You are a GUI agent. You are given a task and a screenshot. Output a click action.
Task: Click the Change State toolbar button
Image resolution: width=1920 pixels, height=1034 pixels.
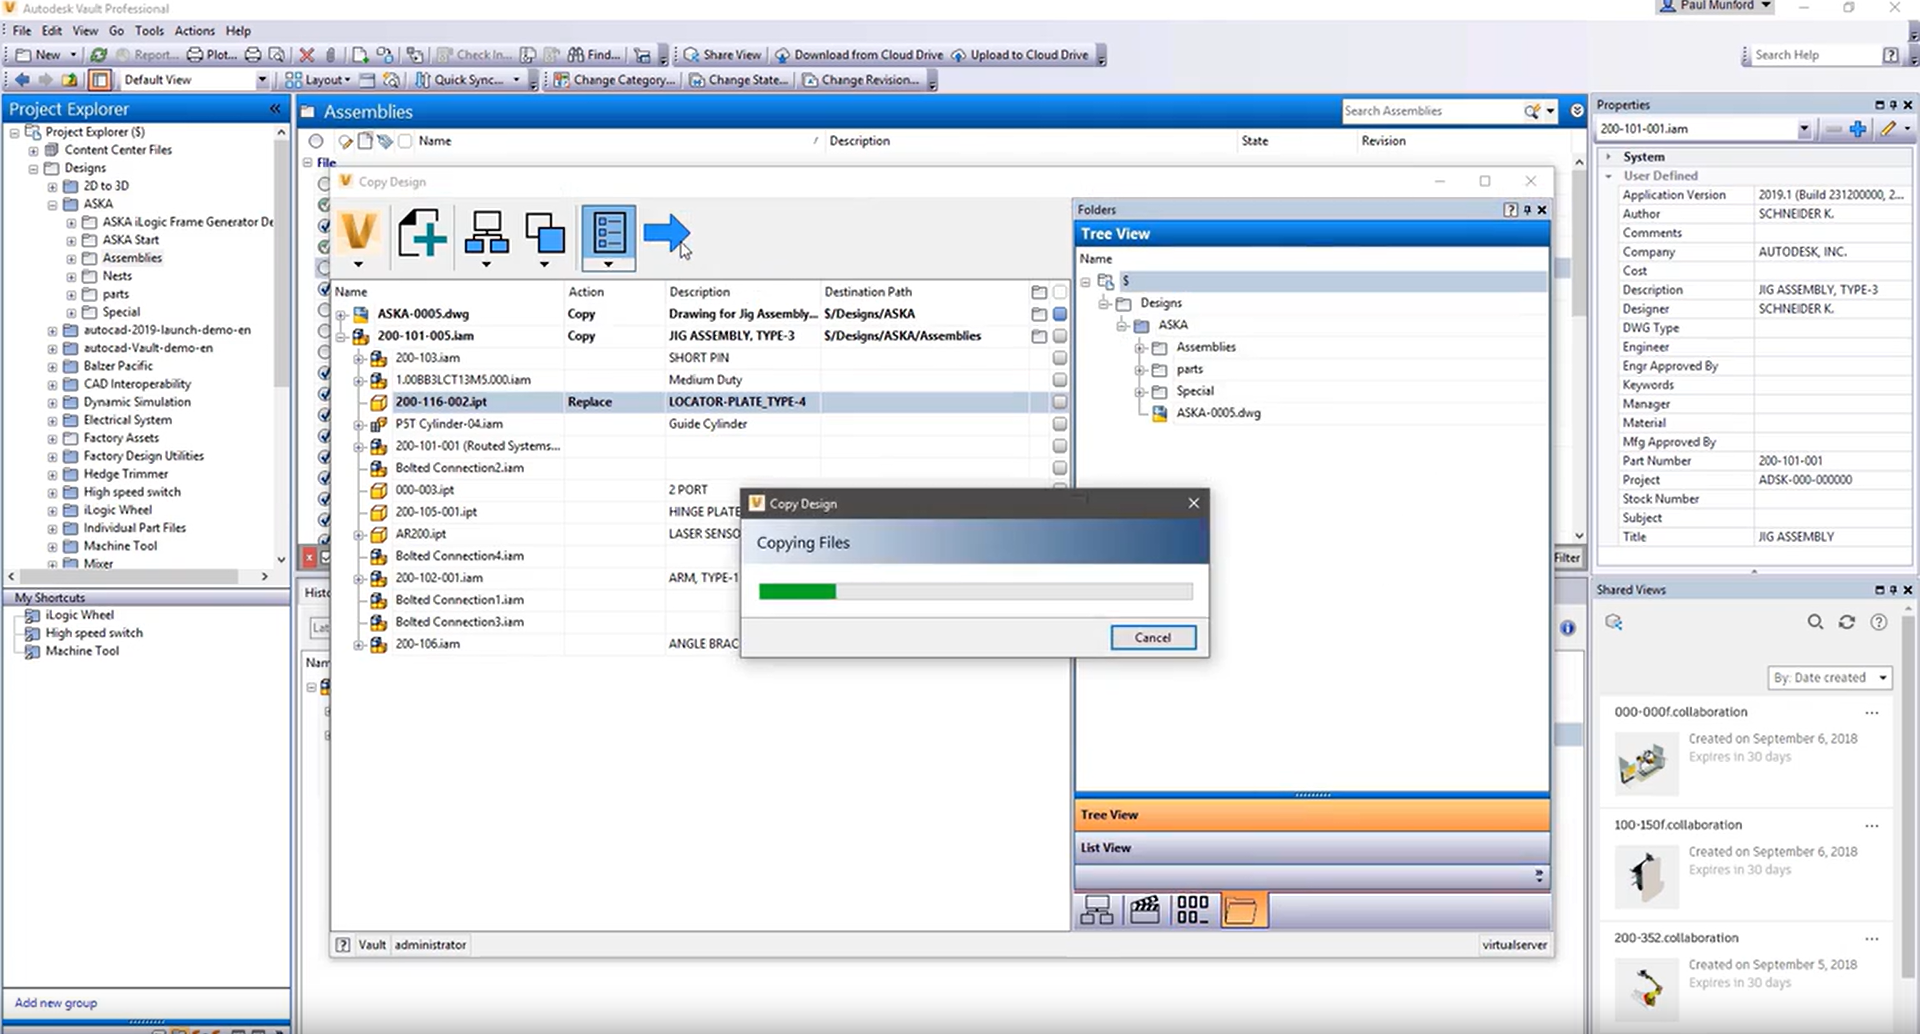click(x=739, y=80)
